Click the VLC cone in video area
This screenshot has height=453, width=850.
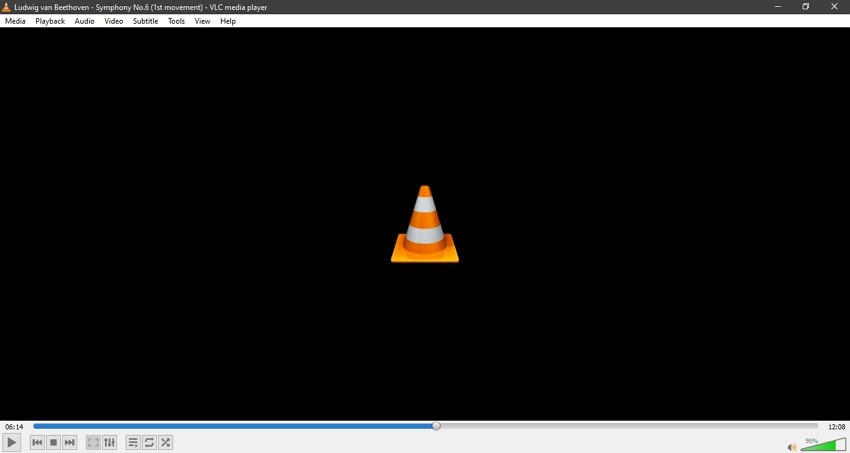(x=425, y=224)
